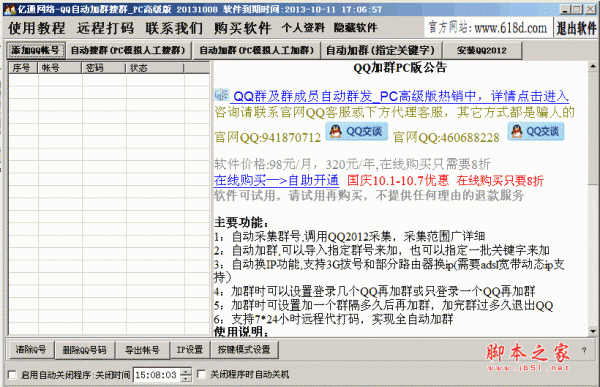Click the QQ加群PC版公告 title

[400, 68]
